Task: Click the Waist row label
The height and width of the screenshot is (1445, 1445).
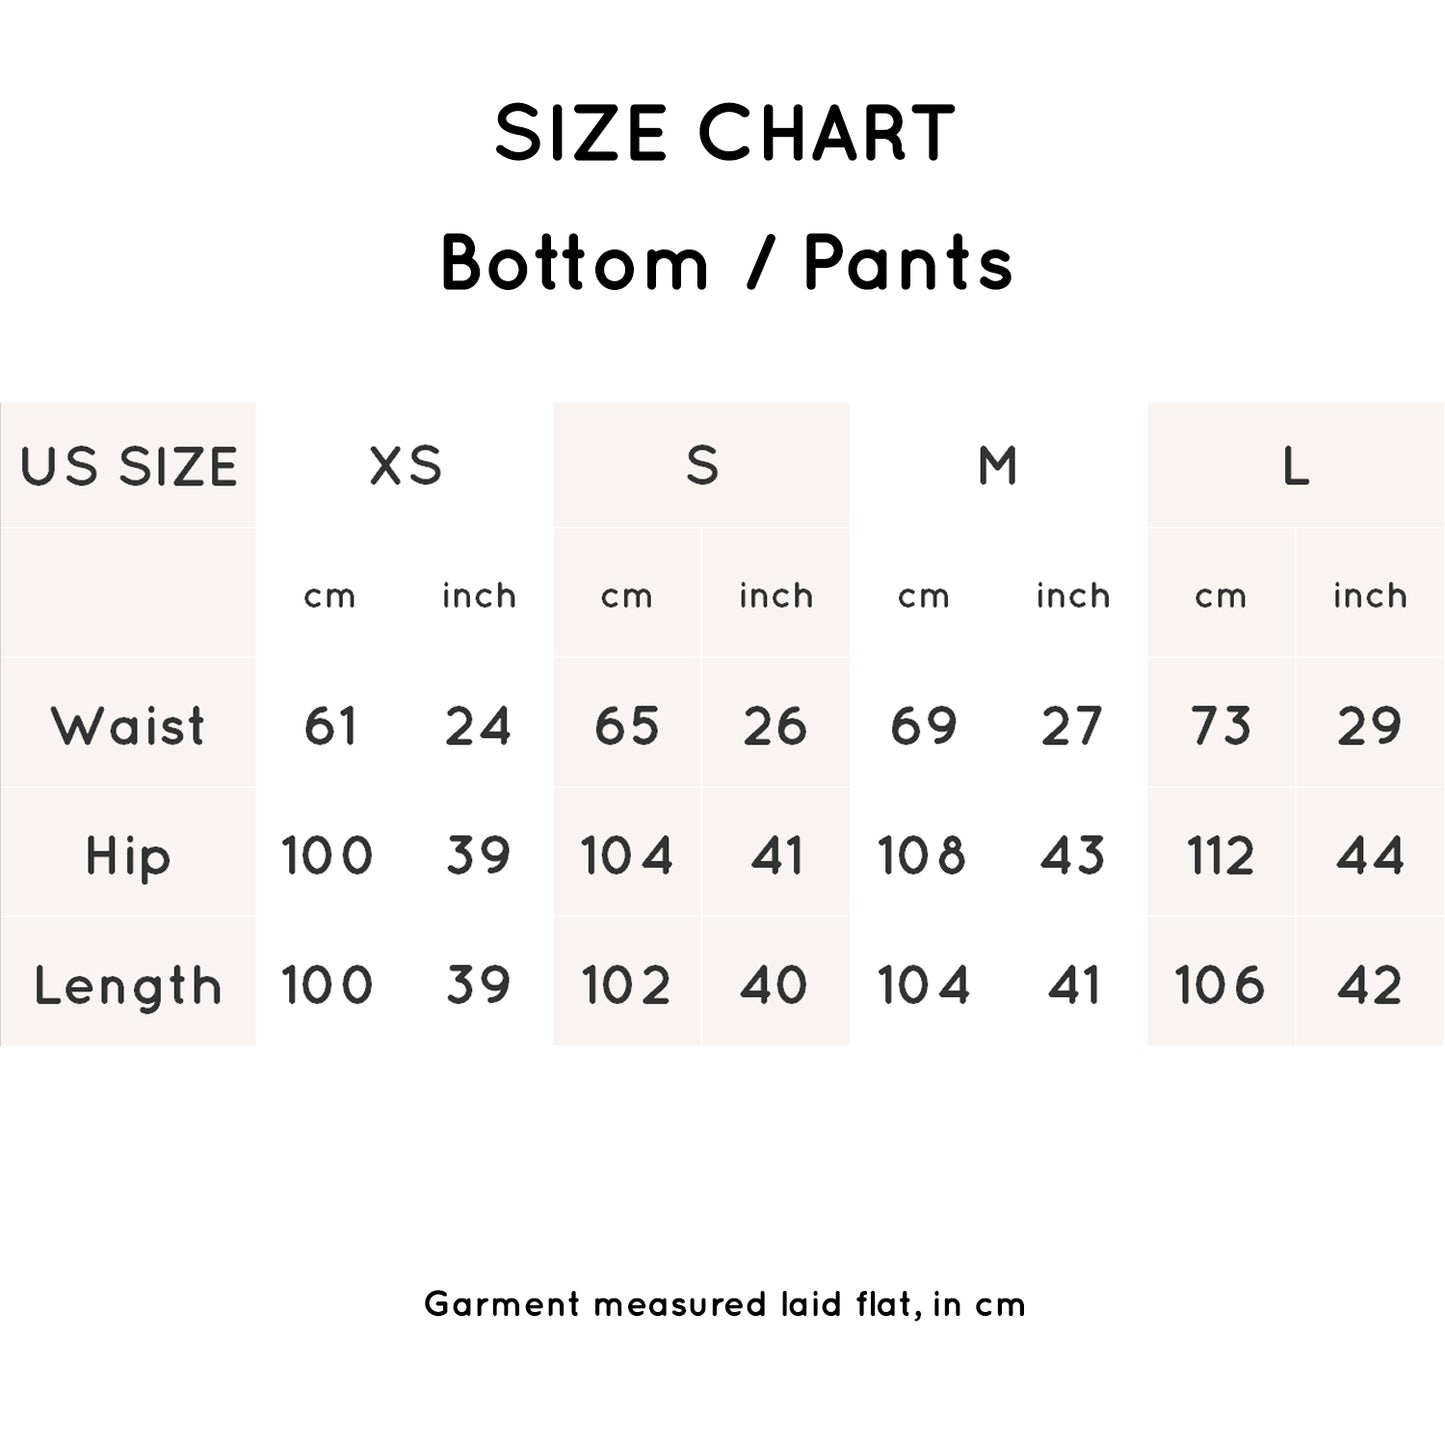Action: click(x=128, y=725)
